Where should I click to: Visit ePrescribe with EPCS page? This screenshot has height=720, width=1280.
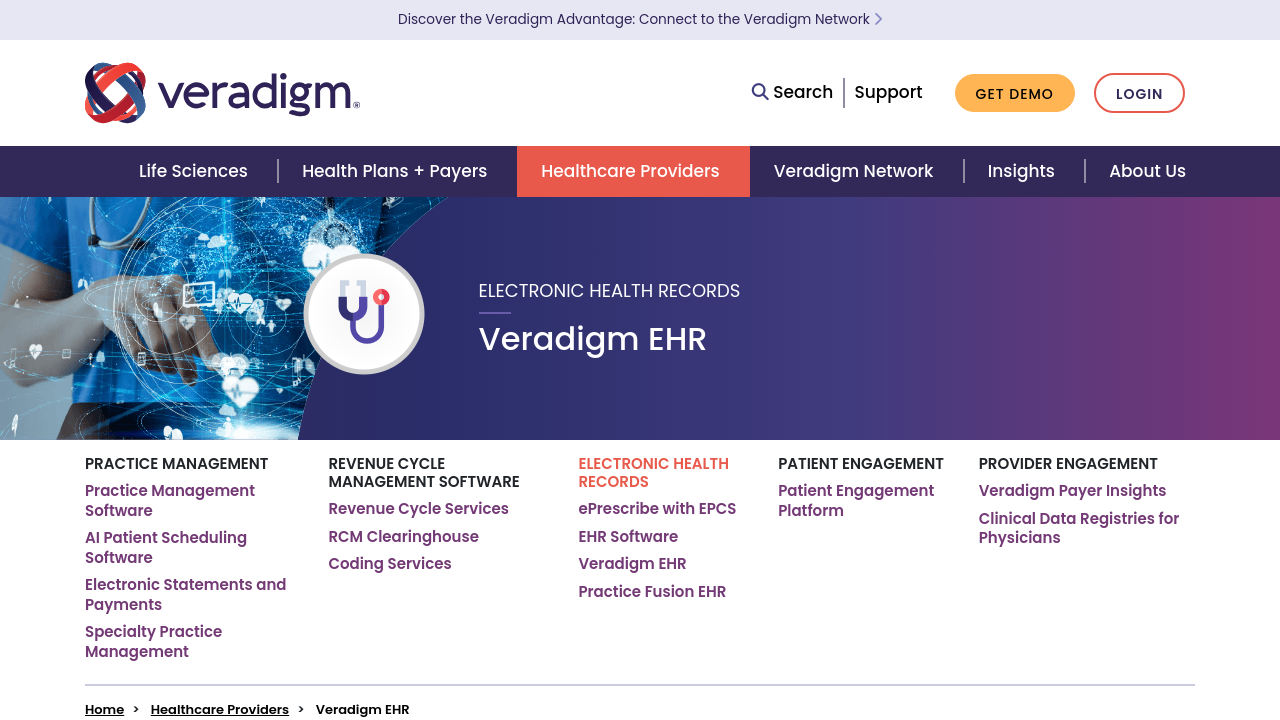point(657,509)
